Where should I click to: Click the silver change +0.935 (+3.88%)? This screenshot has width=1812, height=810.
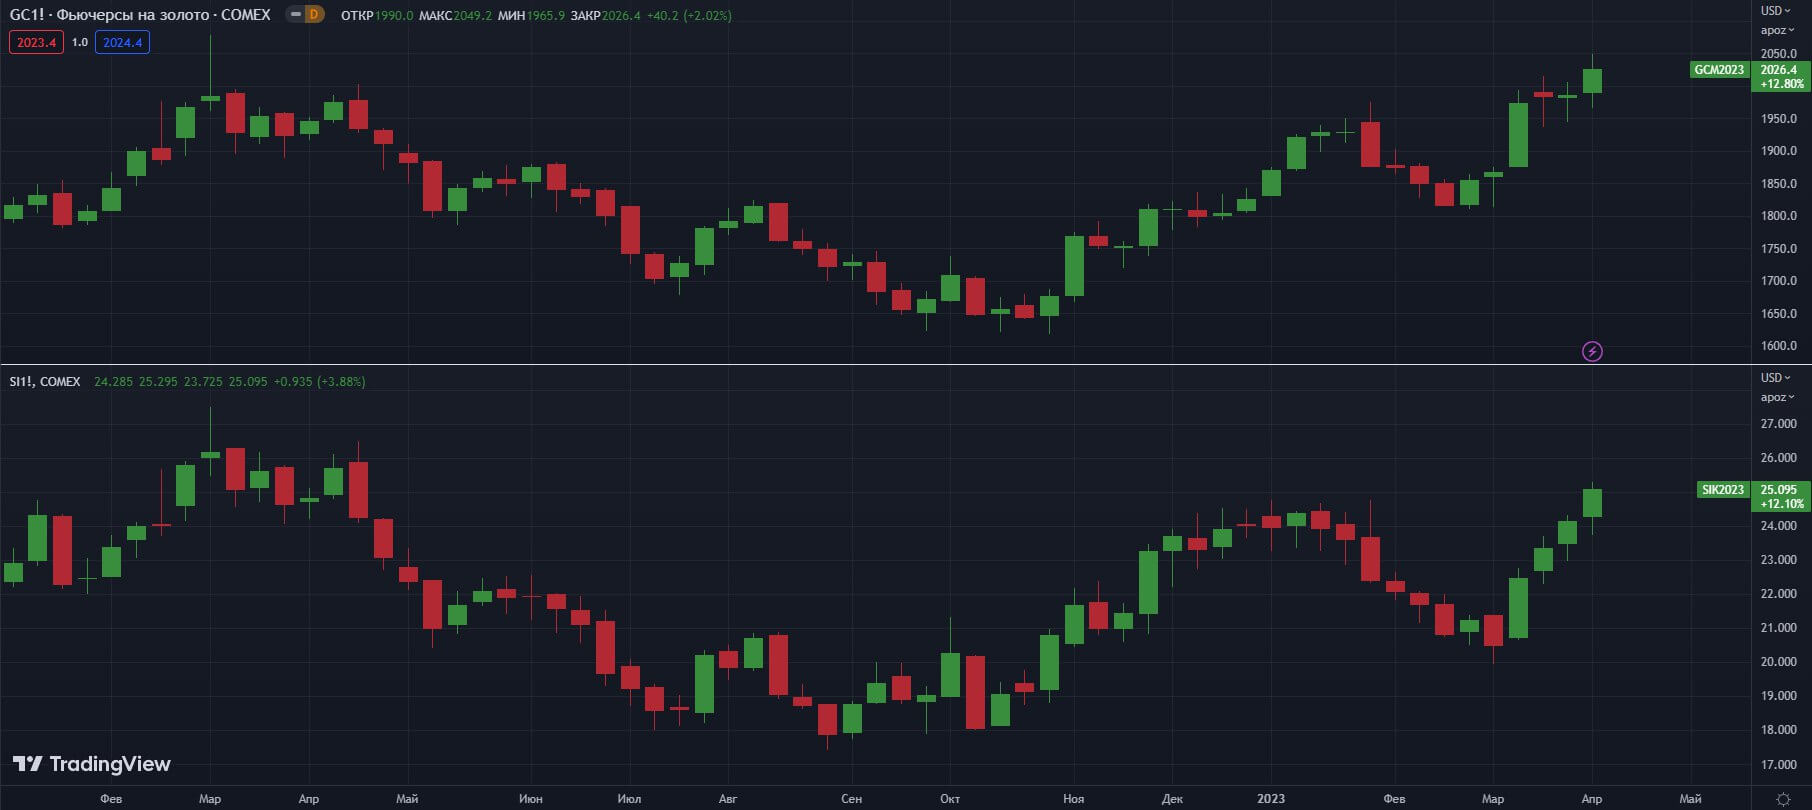point(319,382)
